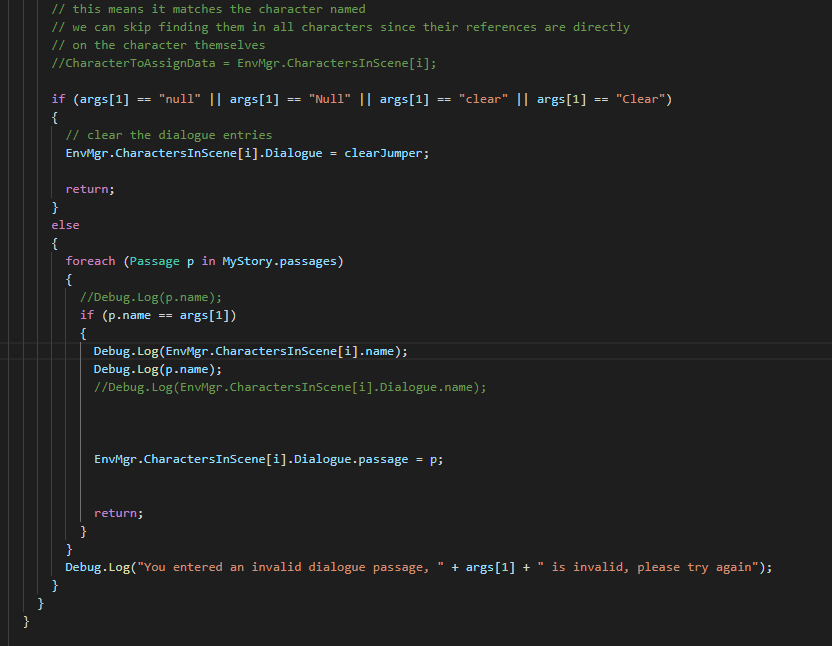
Task: Click the comment "on the character themselves"
Action: [x=158, y=45]
